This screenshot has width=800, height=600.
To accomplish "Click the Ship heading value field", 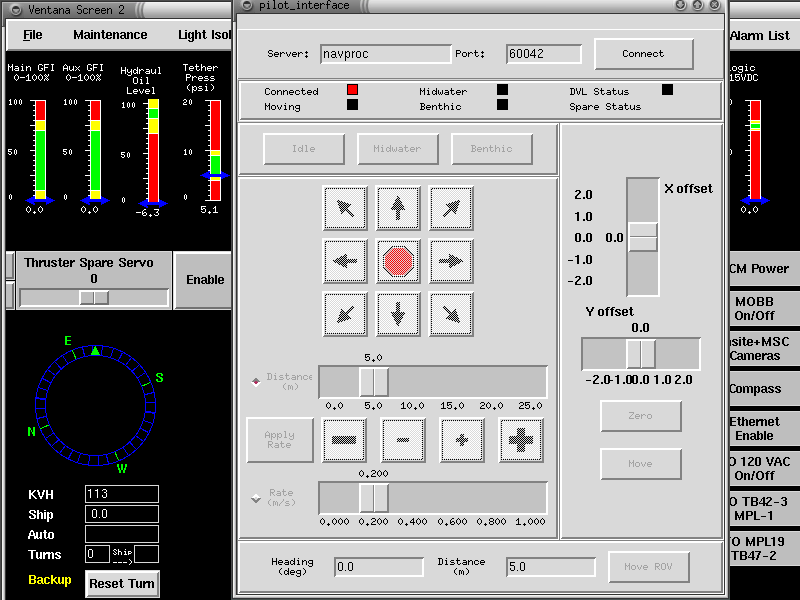I will pyautogui.click(x=122, y=514).
